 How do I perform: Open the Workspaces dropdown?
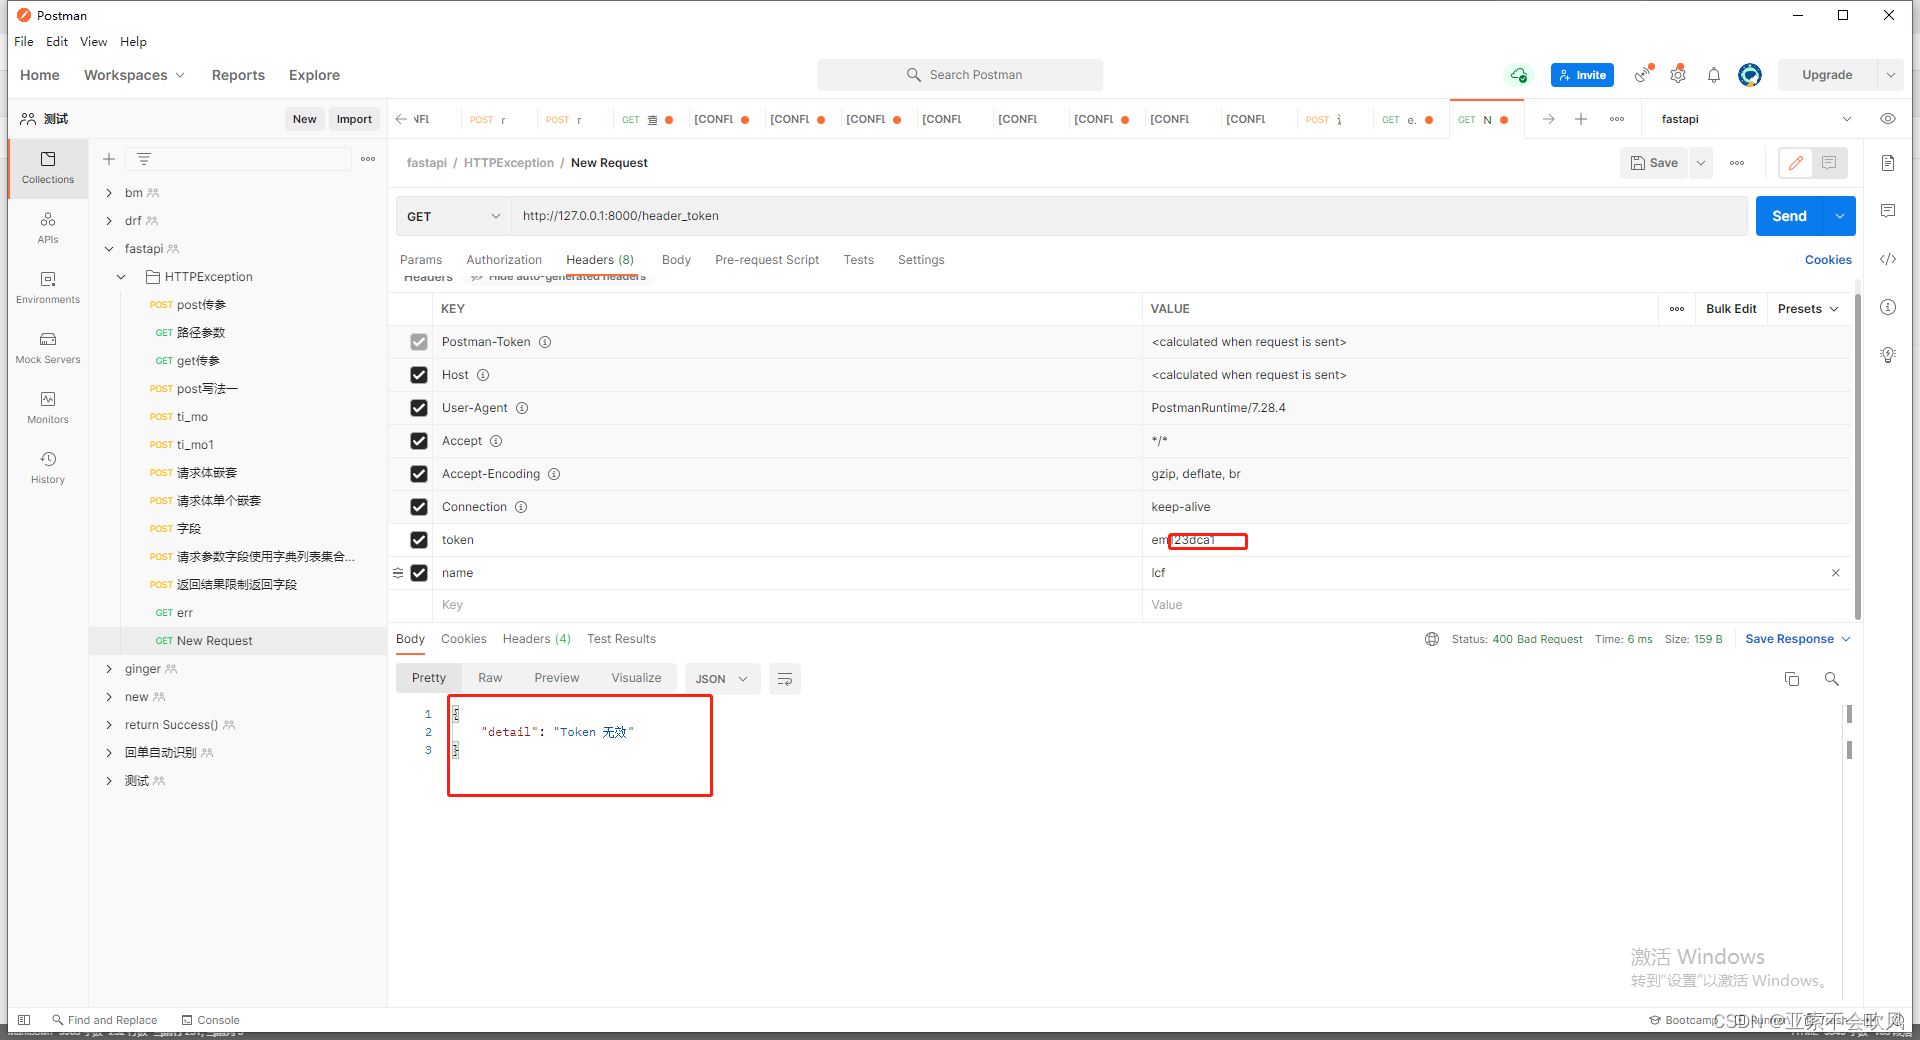click(134, 75)
